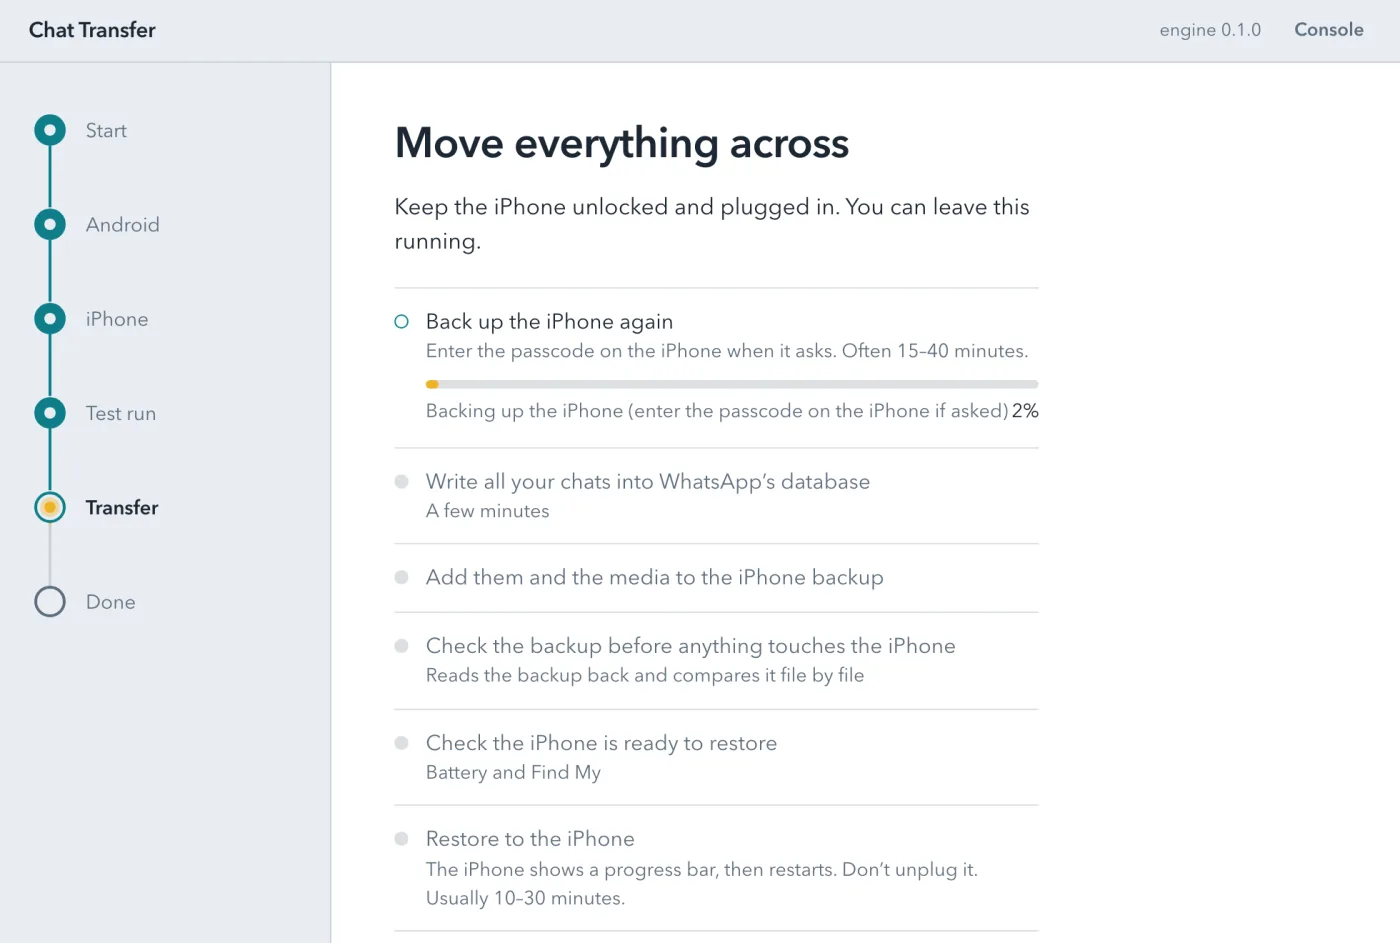Select the Done step label
Image resolution: width=1400 pixels, height=943 pixels.
(x=111, y=602)
